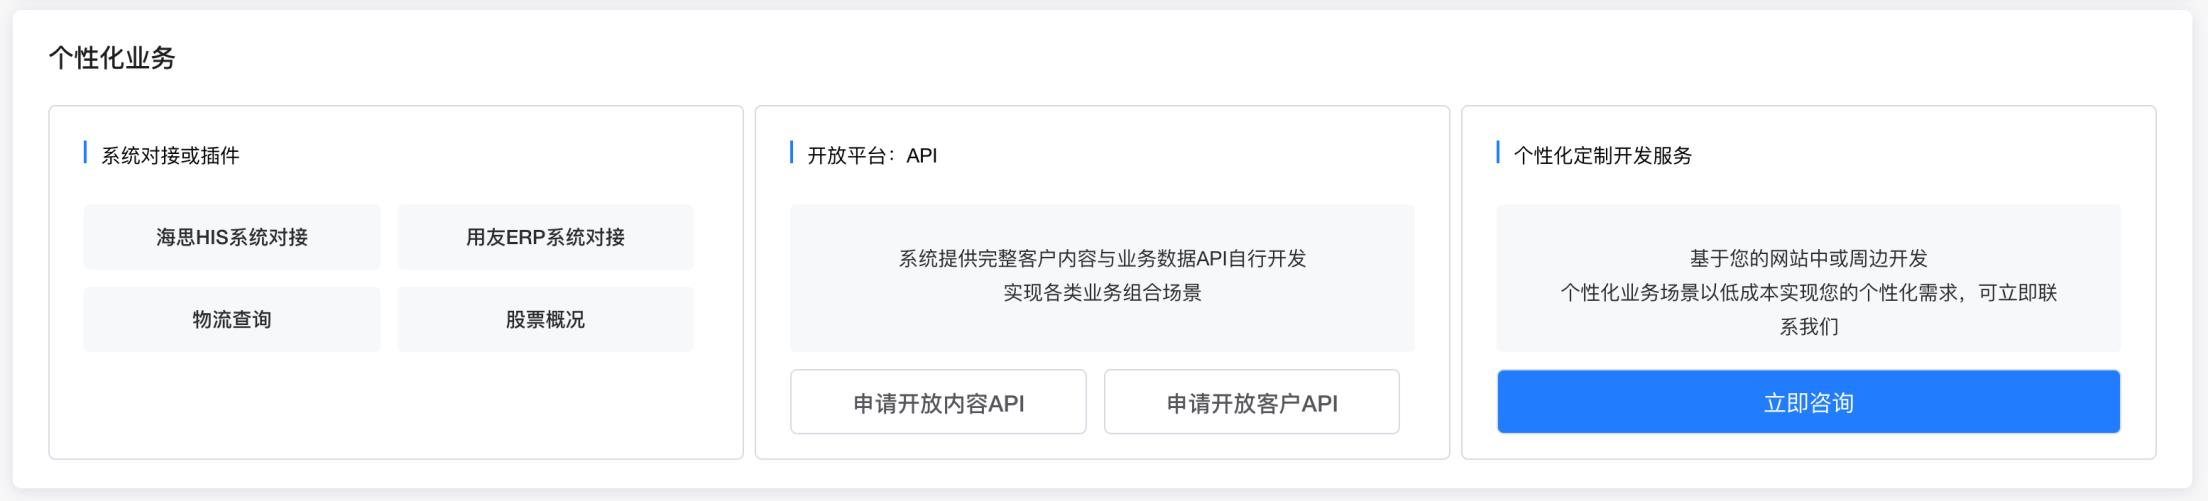Select the 用友ERP系统对接 tile
This screenshot has height=501, width=2208.
[x=545, y=237]
